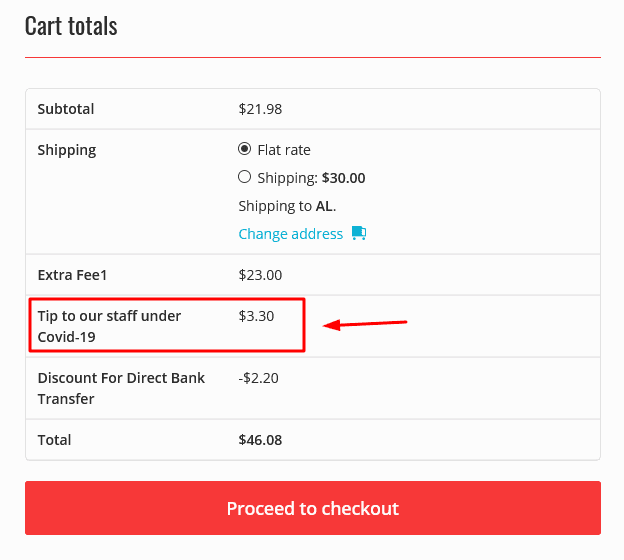Click the Flat rate label text
The height and width of the screenshot is (560, 624).
tap(284, 150)
